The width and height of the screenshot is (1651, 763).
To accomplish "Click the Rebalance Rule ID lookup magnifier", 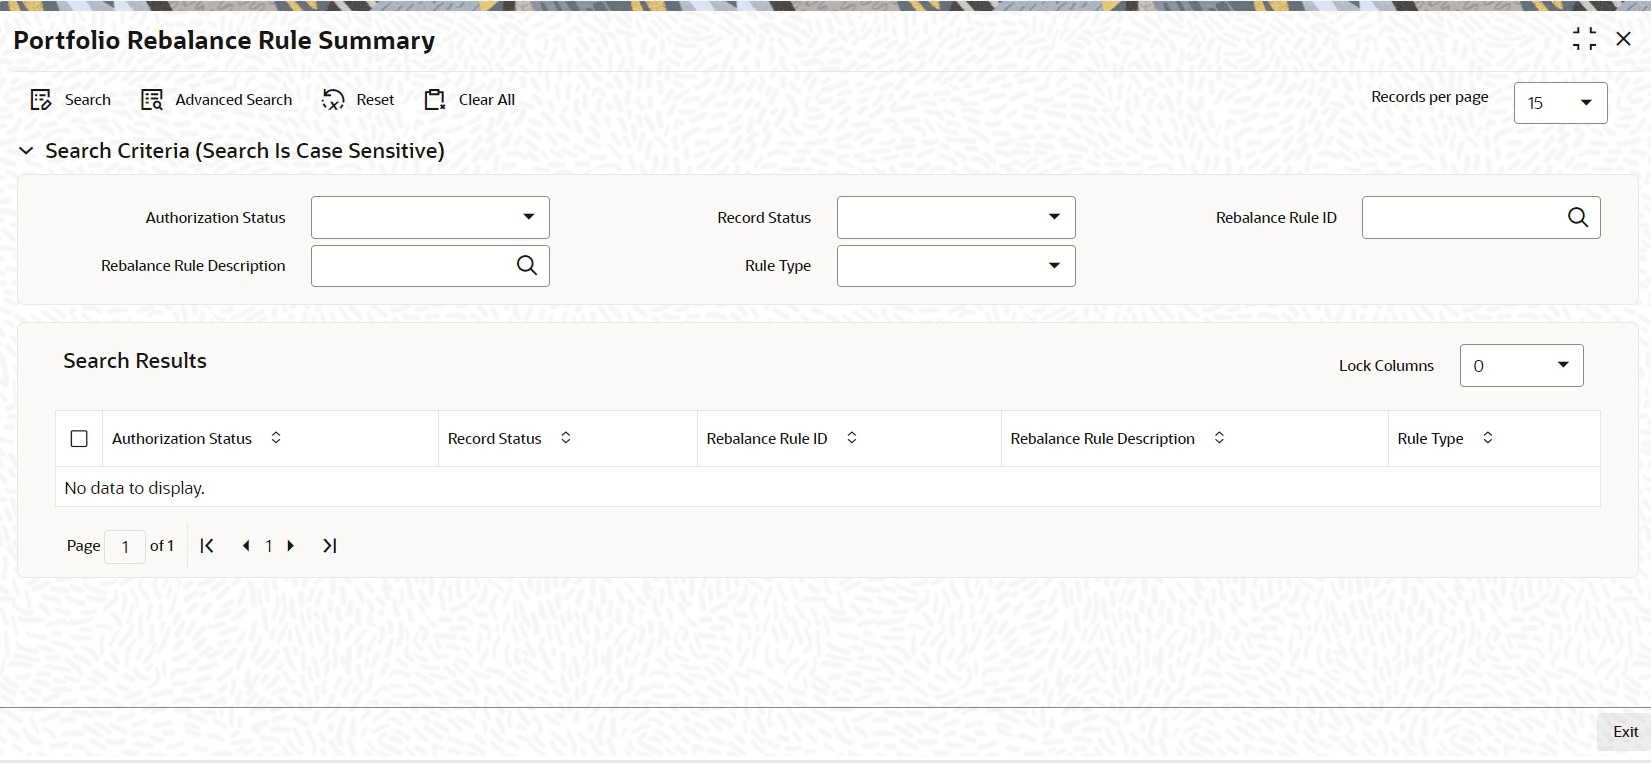I will pyautogui.click(x=1578, y=217).
